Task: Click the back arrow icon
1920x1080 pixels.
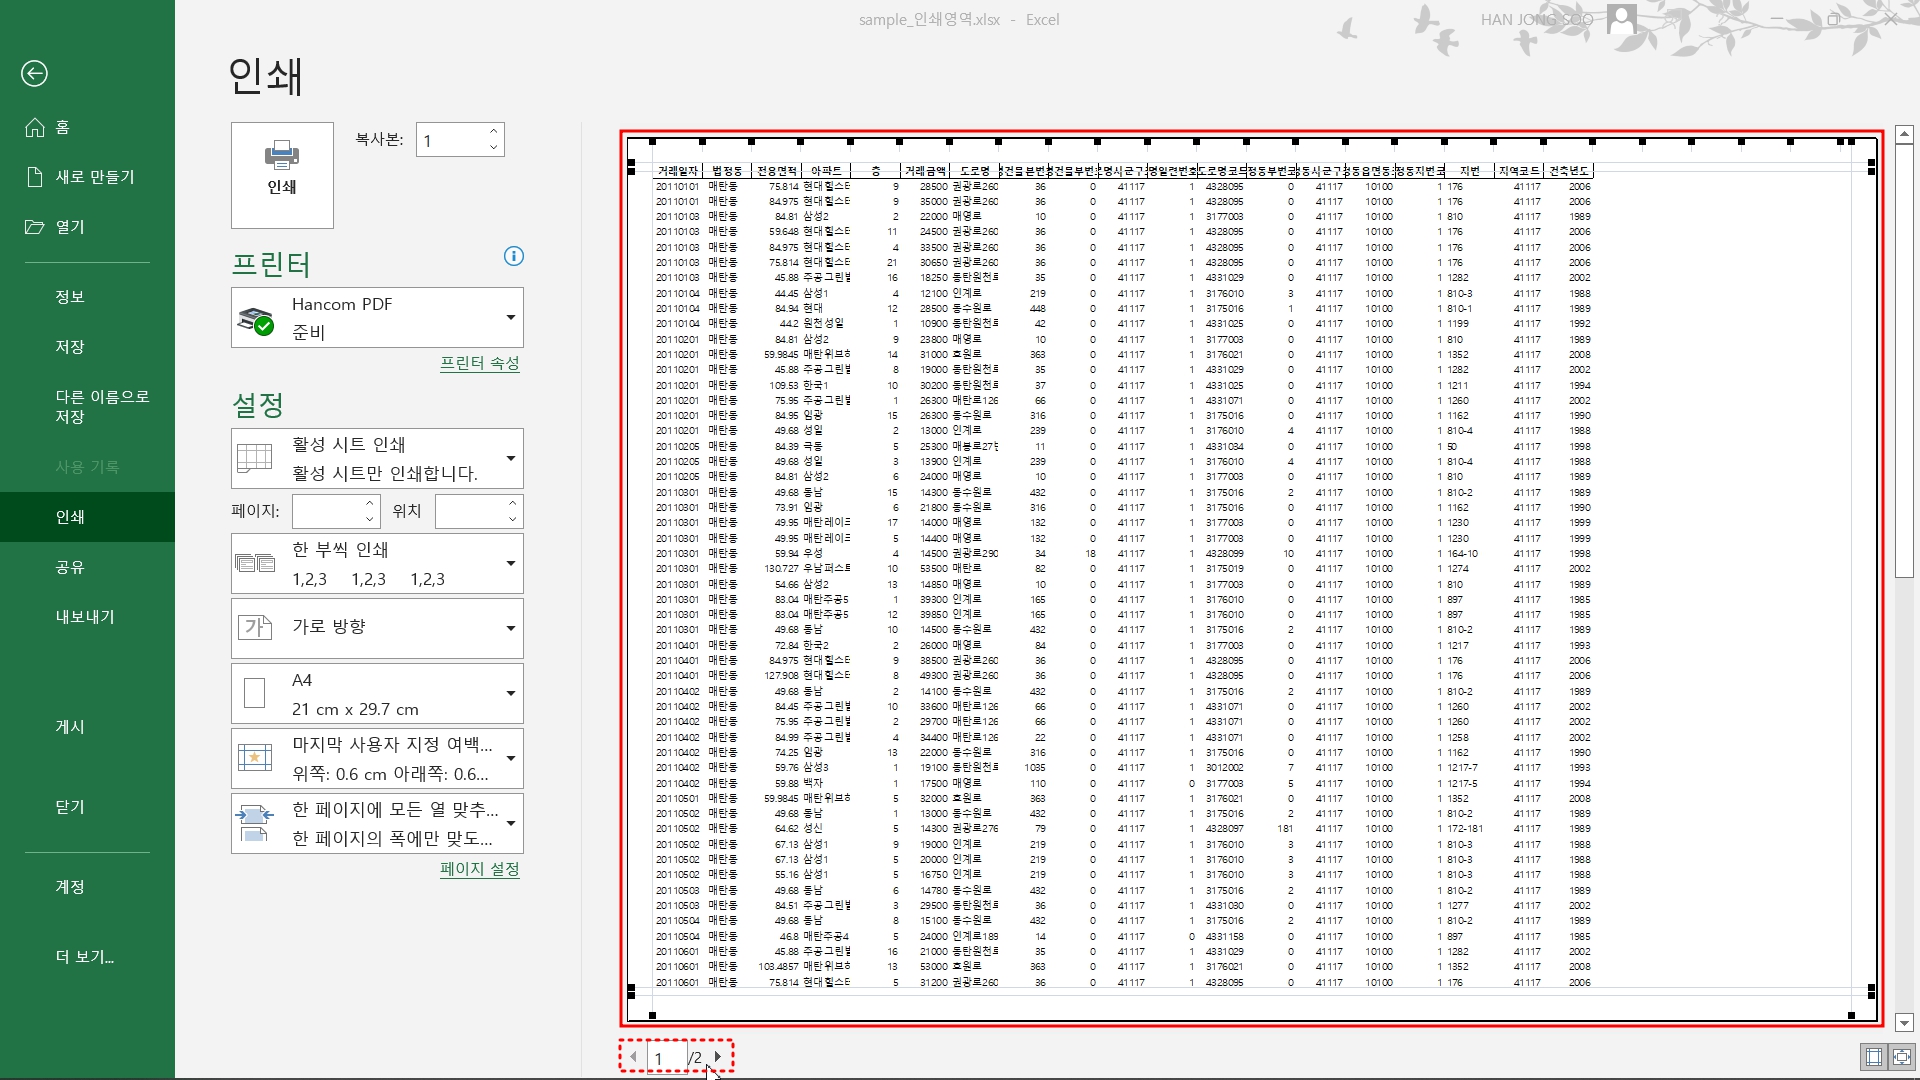Action: (x=34, y=73)
